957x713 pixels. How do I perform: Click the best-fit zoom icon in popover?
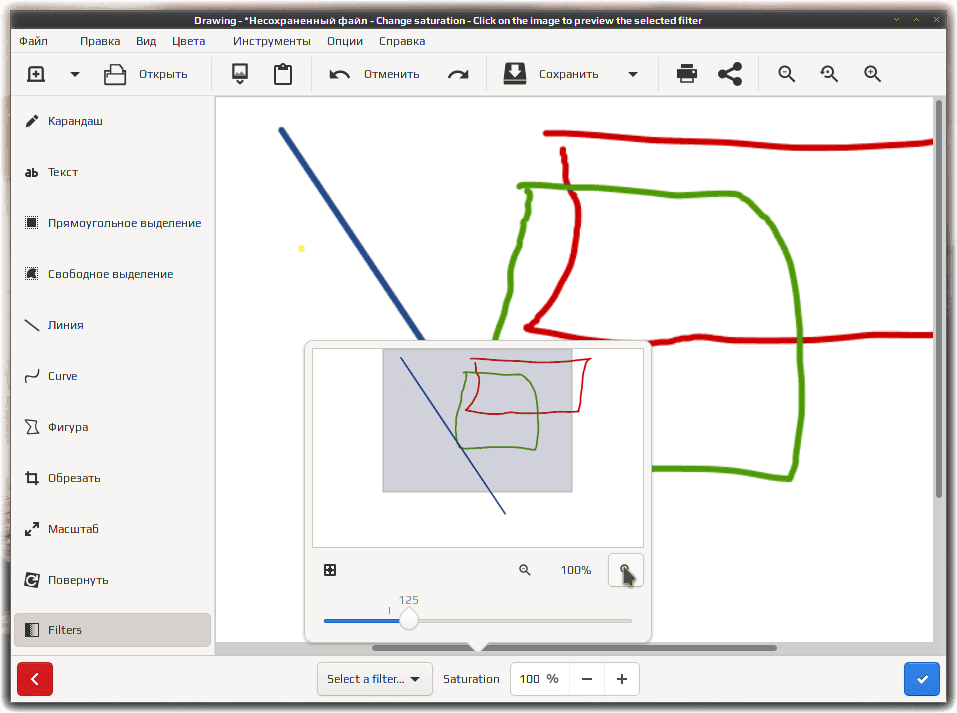coord(330,570)
